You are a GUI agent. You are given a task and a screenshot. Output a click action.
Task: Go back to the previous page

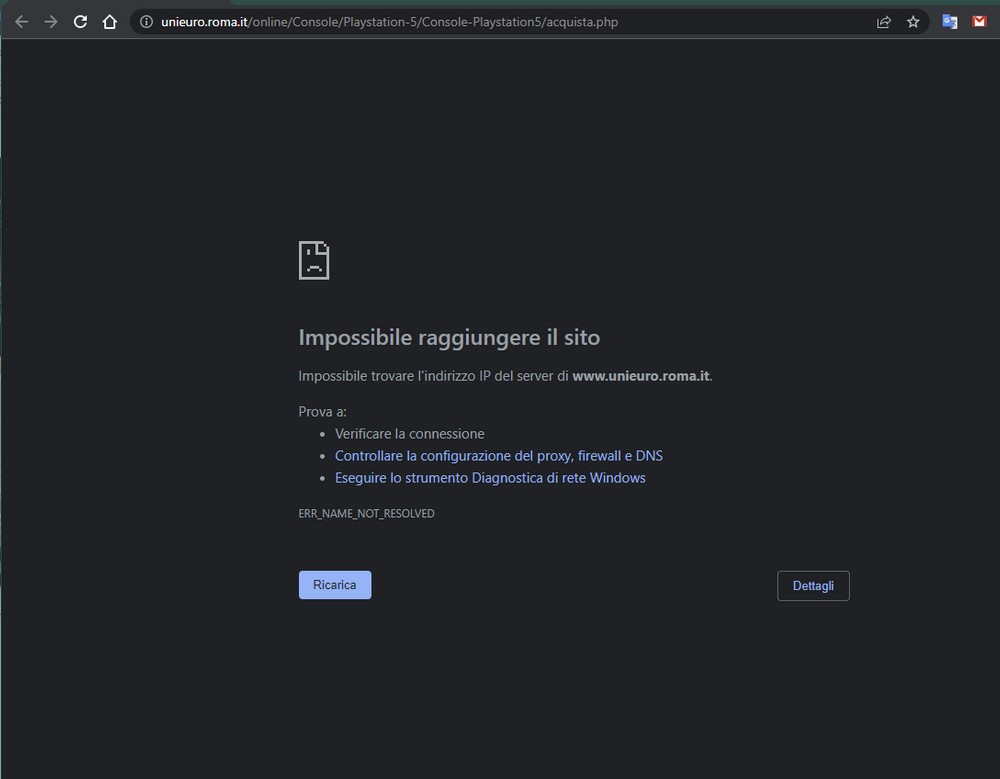coord(22,22)
